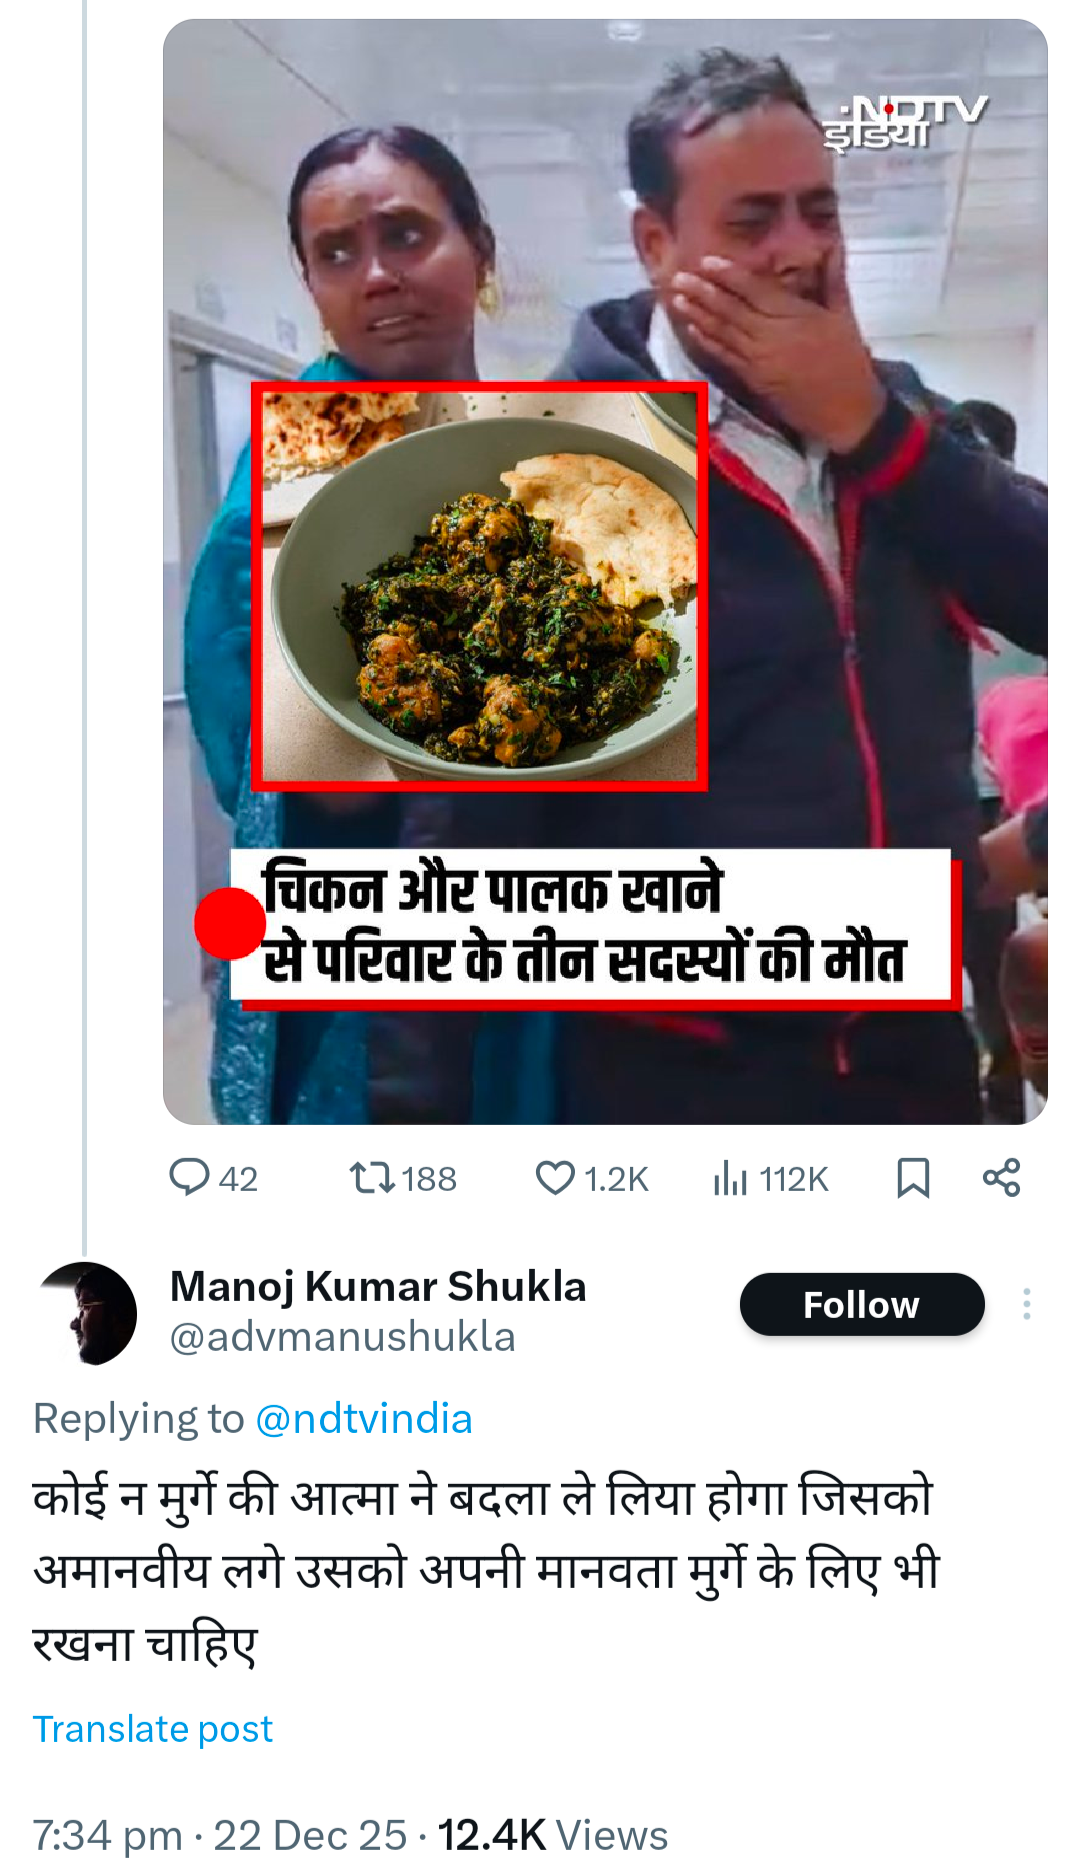The image size is (1080, 1862).
Task: Open the chicken and spinach dish inset photo
Action: pos(480,587)
